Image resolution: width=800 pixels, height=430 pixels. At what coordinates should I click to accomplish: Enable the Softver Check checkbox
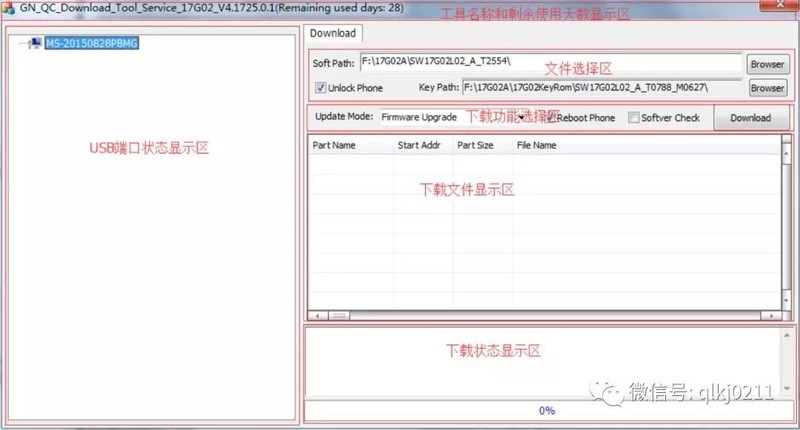tap(633, 117)
